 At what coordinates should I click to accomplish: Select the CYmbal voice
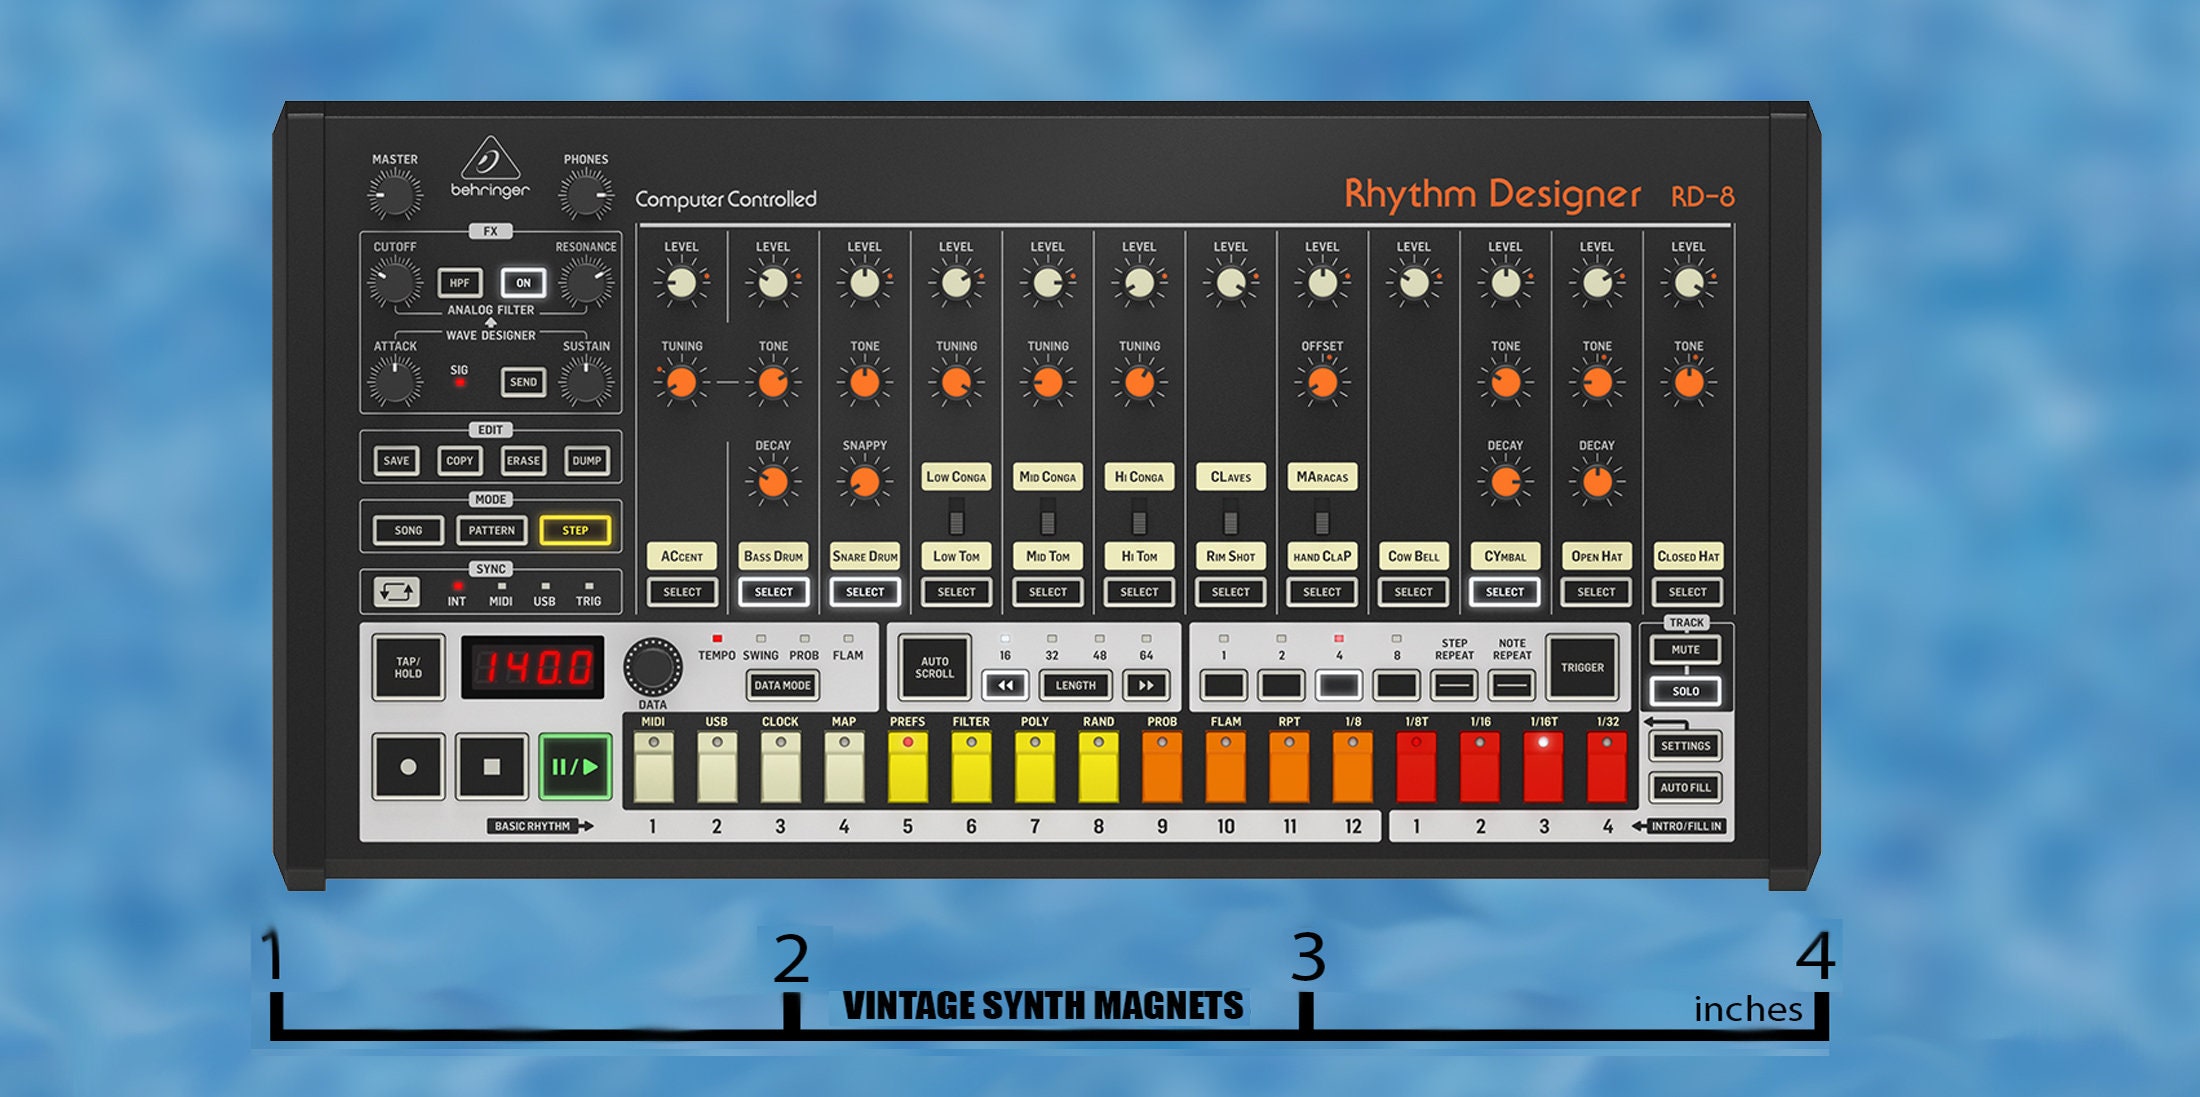pyautogui.click(x=1505, y=592)
